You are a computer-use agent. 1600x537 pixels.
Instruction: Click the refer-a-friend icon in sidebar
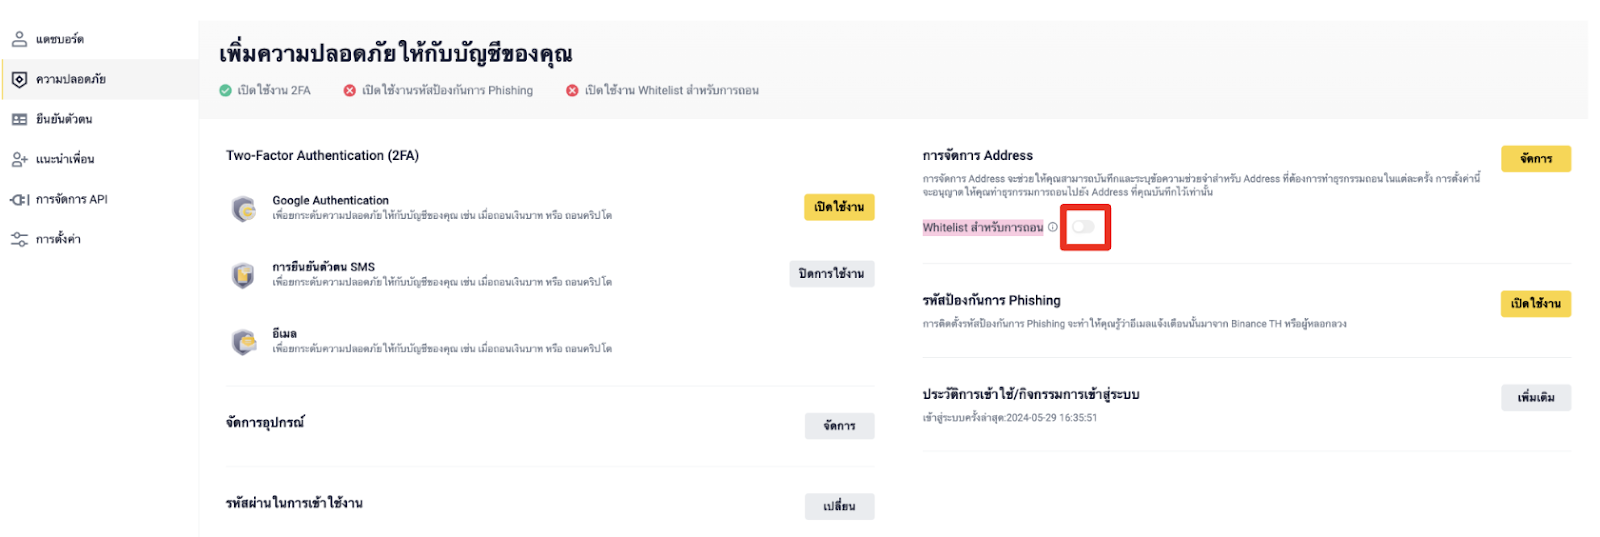(19, 159)
